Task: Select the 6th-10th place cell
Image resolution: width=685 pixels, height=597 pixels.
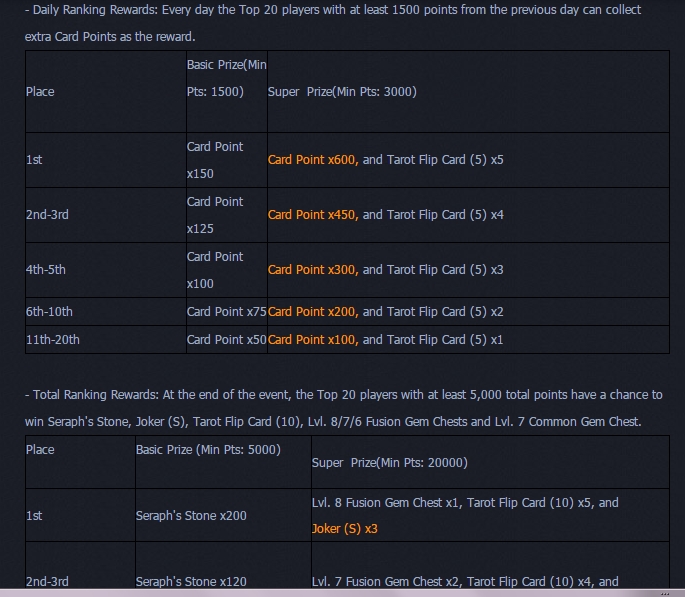Action: [50, 312]
